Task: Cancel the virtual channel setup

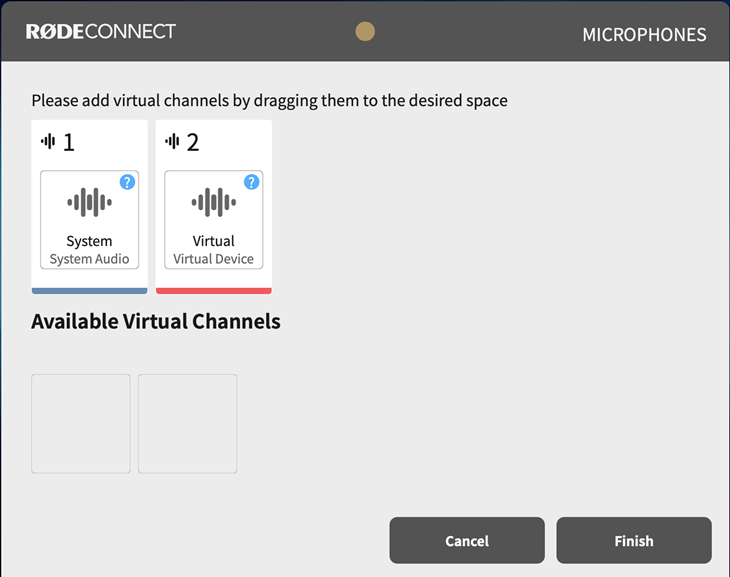Action: pos(467,540)
